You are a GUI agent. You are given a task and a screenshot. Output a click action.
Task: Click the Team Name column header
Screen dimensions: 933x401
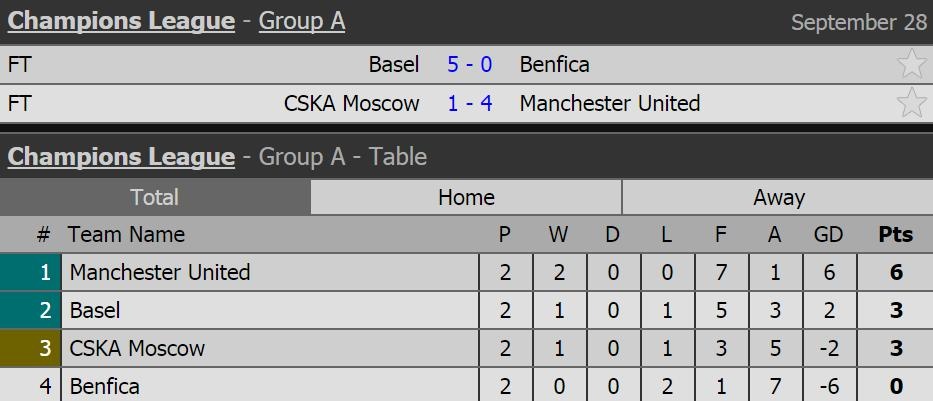click(x=126, y=235)
